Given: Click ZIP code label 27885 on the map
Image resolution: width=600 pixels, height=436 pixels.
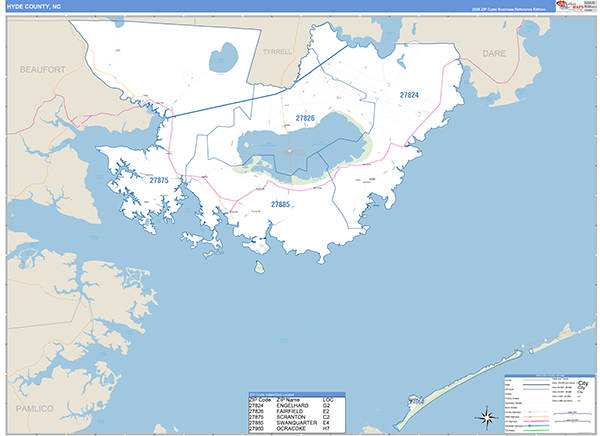Looking at the screenshot, I should pyautogui.click(x=280, y=204).
